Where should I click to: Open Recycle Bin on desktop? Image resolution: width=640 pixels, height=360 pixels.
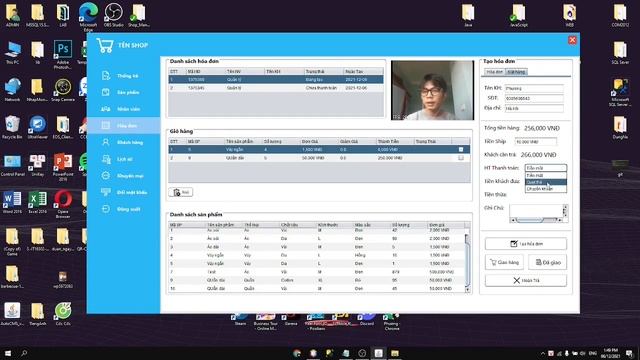click(12, 127)
